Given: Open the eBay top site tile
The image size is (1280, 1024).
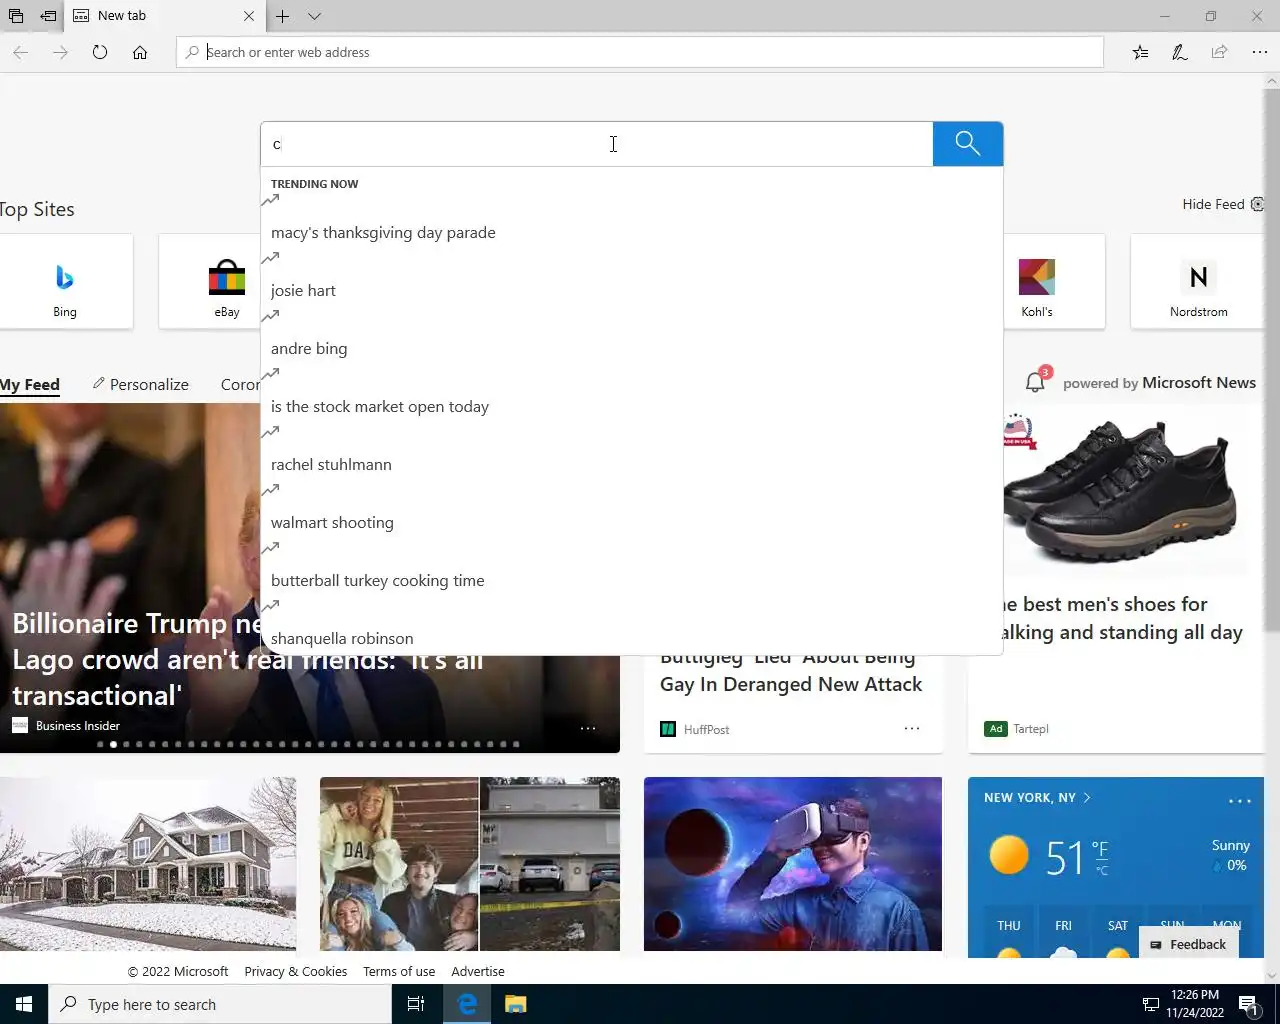Looking at the screenshot, I should point(210,282).
